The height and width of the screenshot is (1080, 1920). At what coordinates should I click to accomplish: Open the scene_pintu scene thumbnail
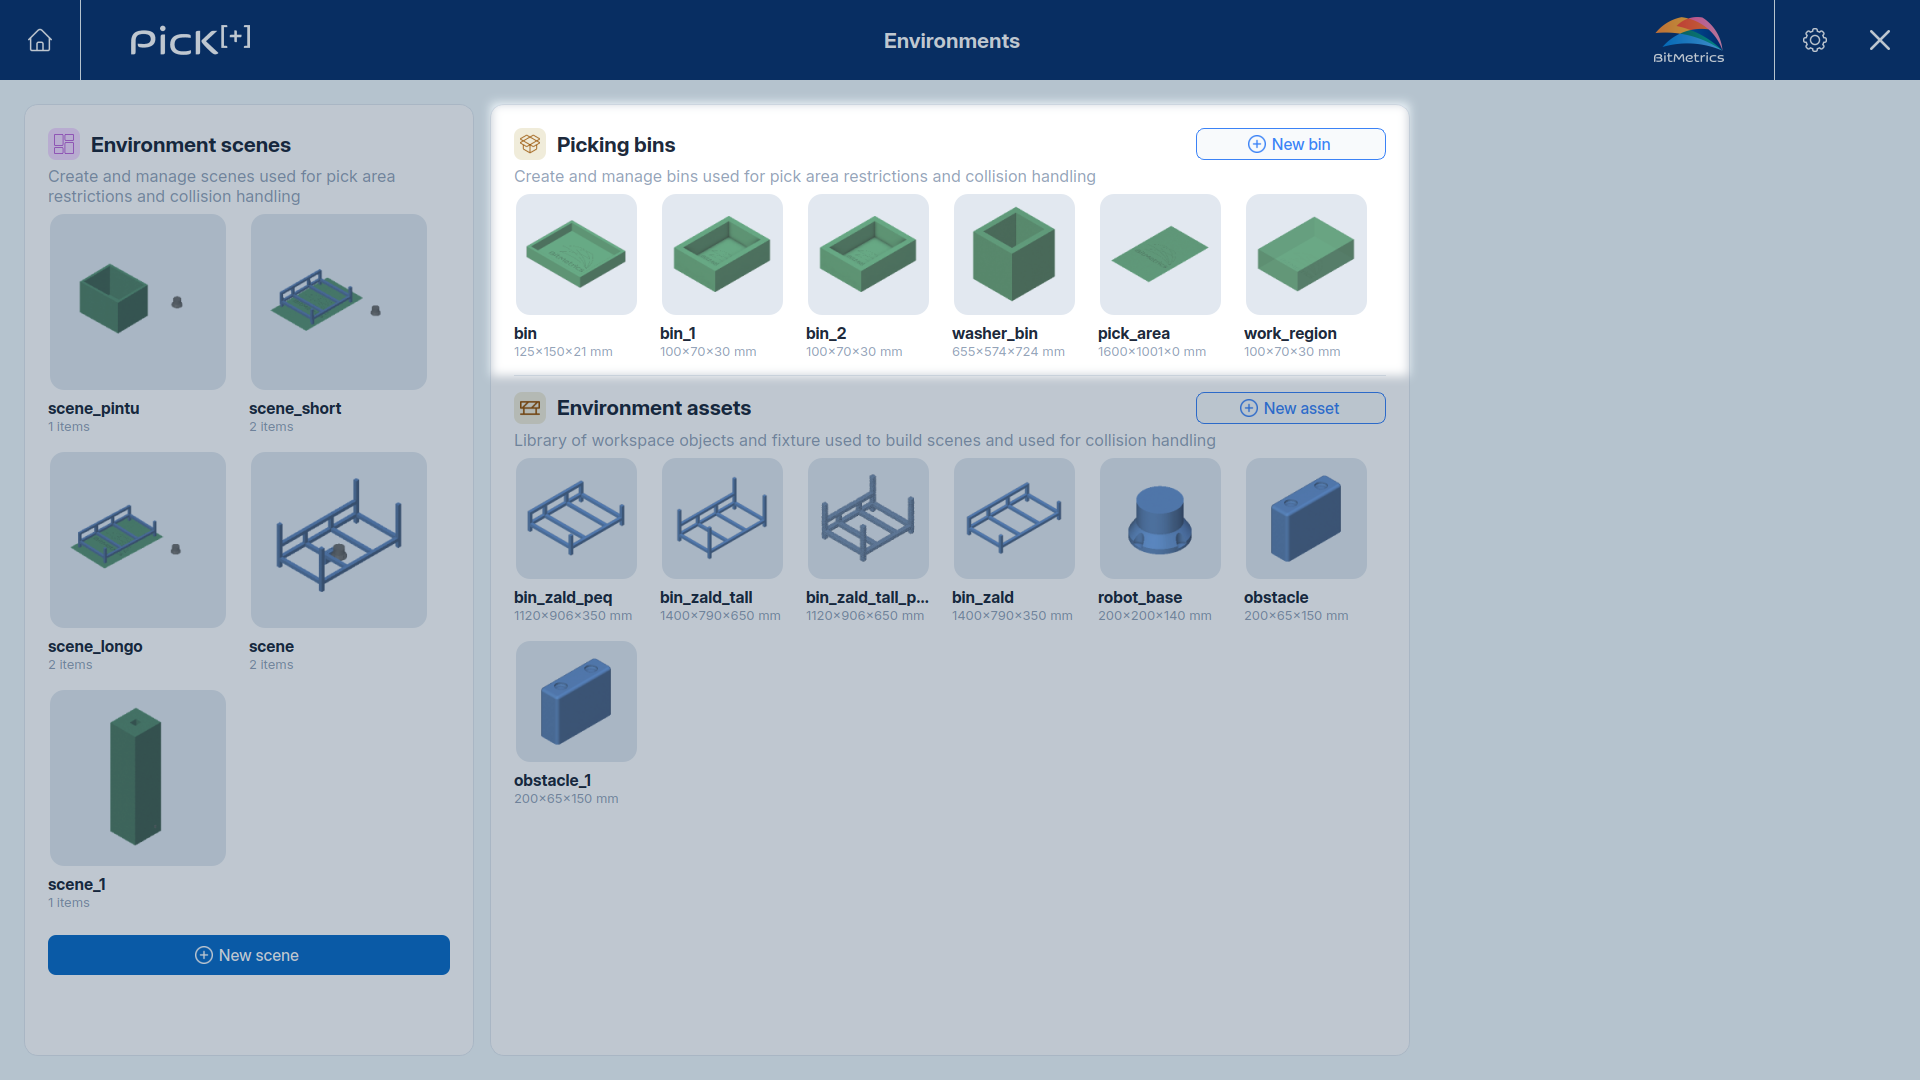(x=138, y=302)
